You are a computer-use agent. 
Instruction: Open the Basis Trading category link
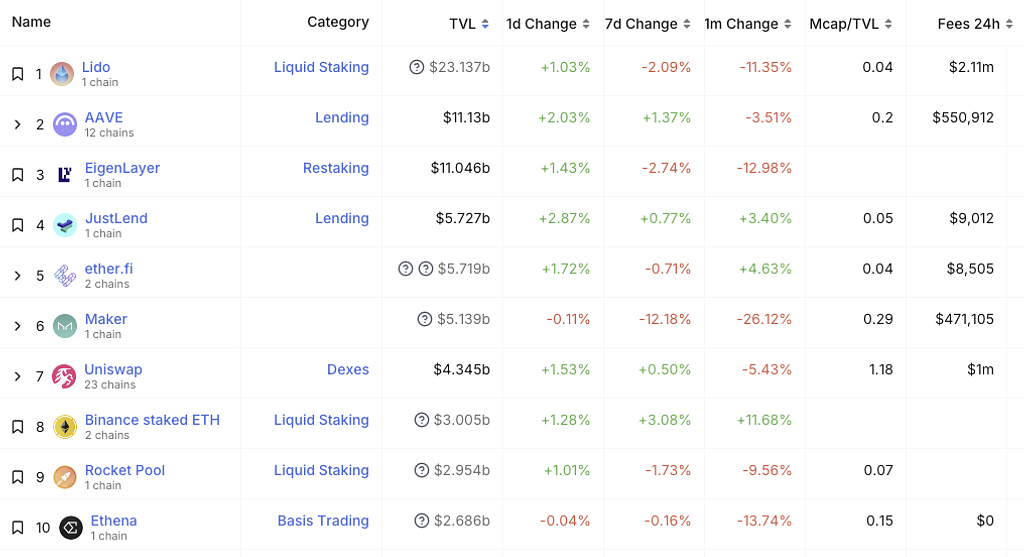coord(323,521)
